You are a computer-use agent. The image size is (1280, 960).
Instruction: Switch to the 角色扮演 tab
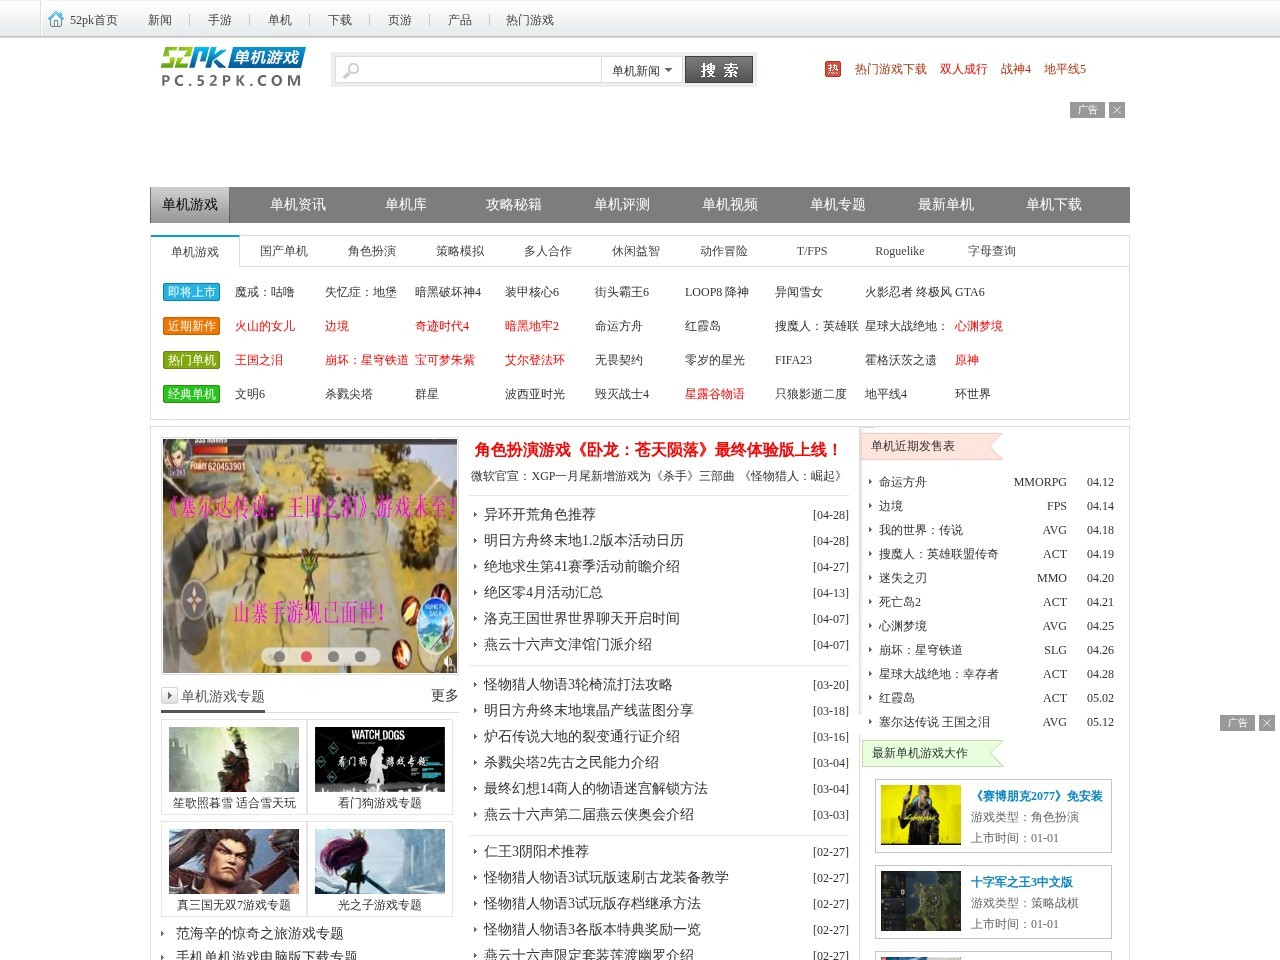tap(372, 251)
